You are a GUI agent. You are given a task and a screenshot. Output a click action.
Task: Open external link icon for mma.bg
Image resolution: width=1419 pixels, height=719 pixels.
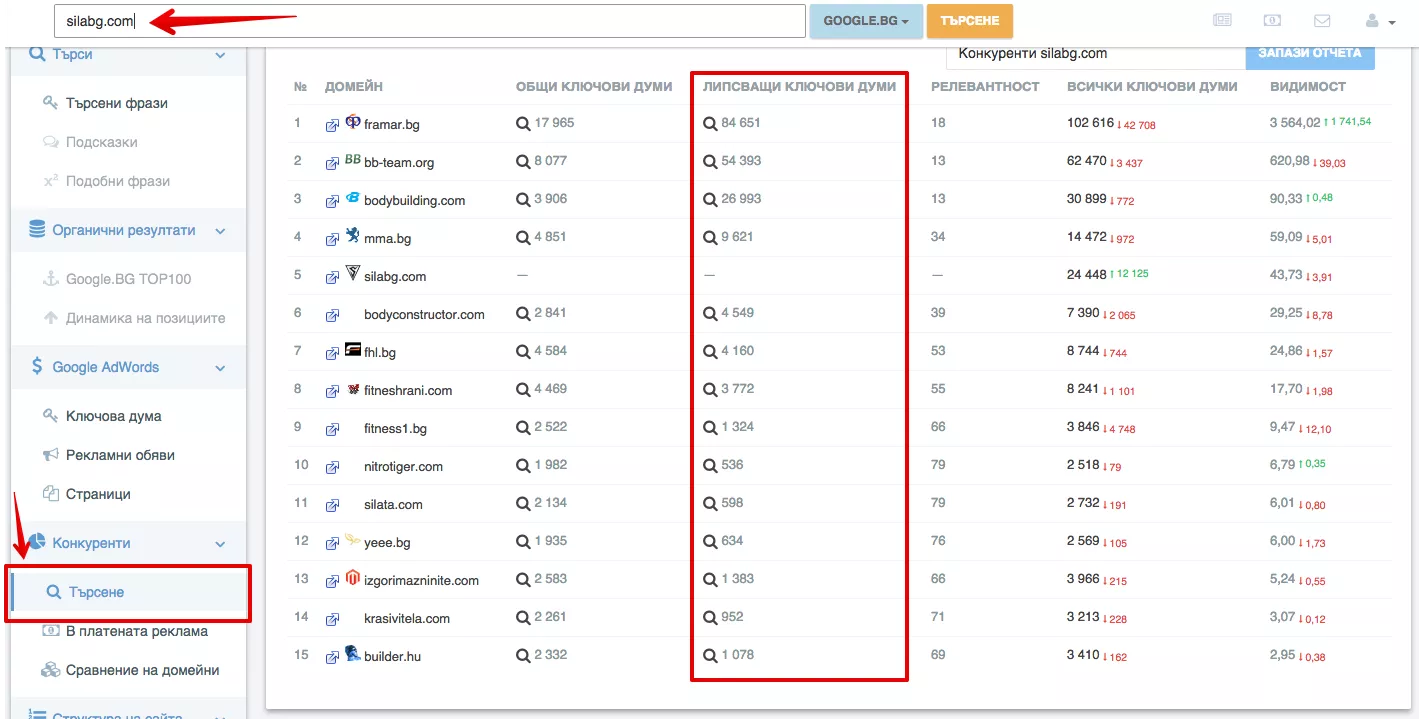point(332,239)
